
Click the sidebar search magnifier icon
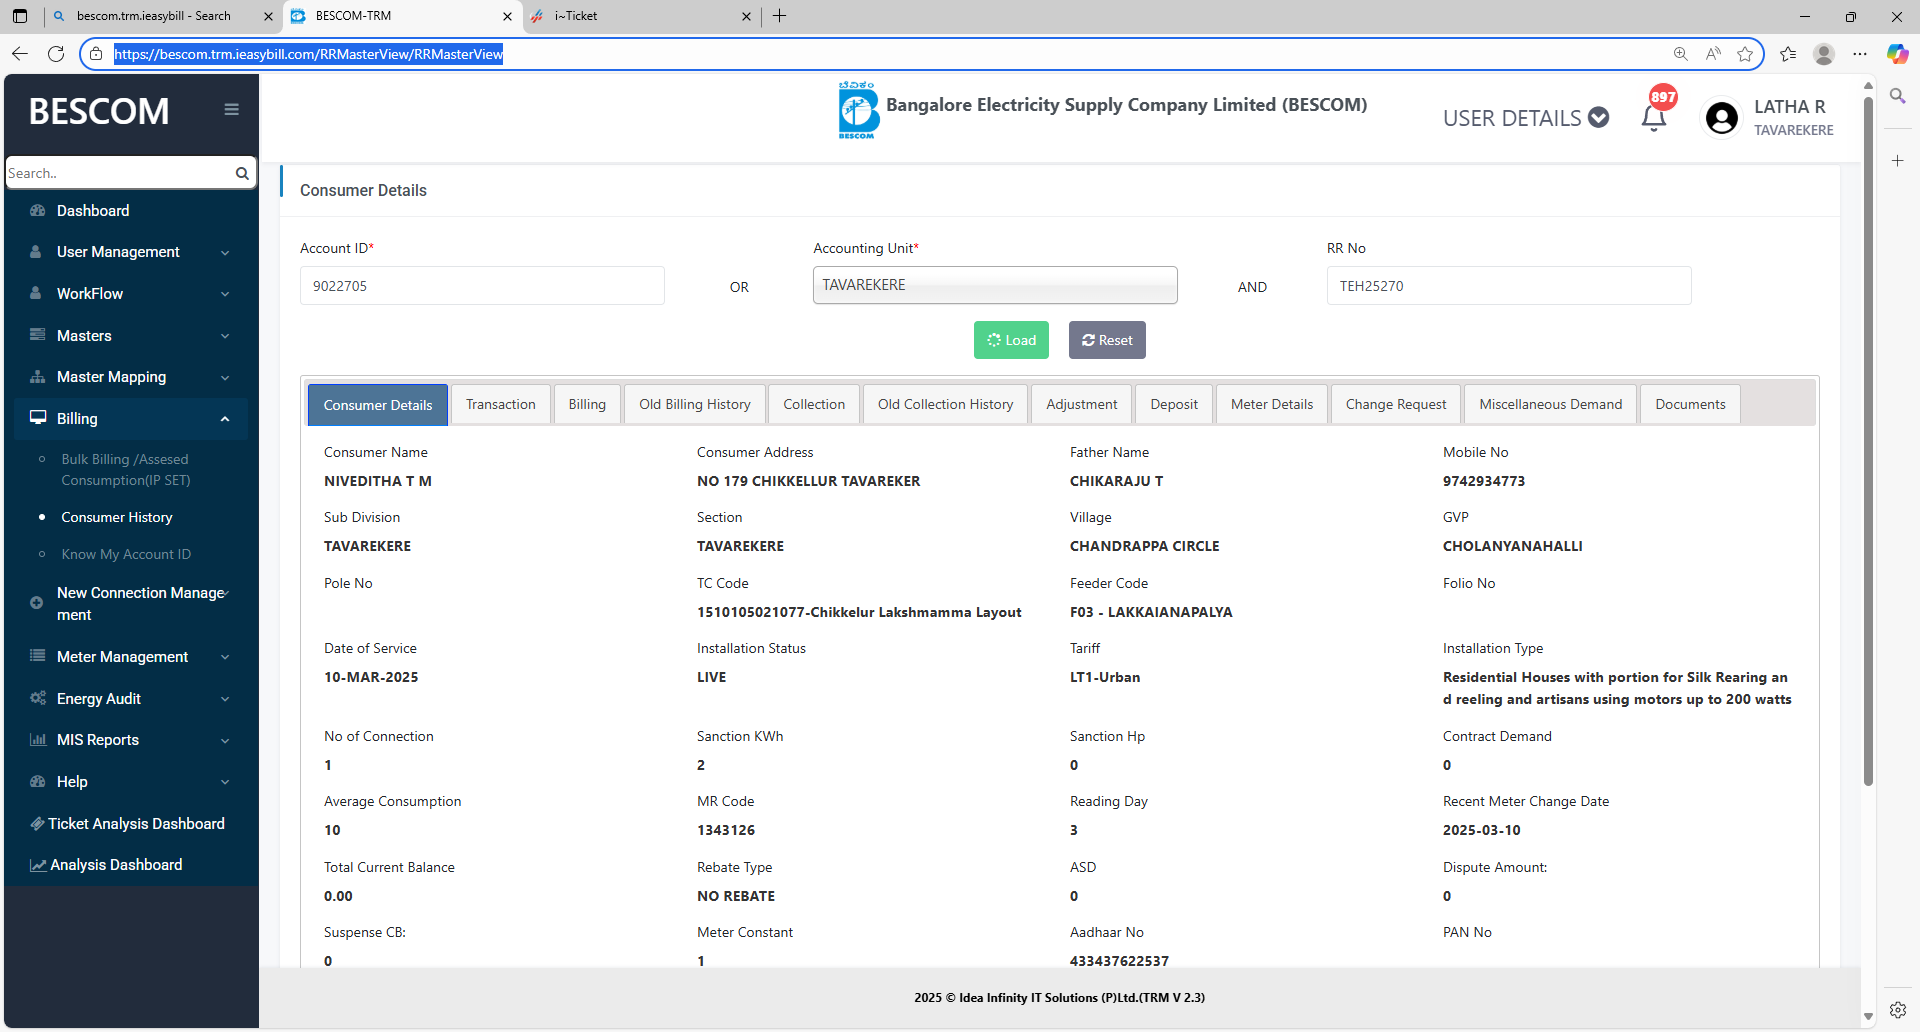pyautogui.click(x=242, y=173)
